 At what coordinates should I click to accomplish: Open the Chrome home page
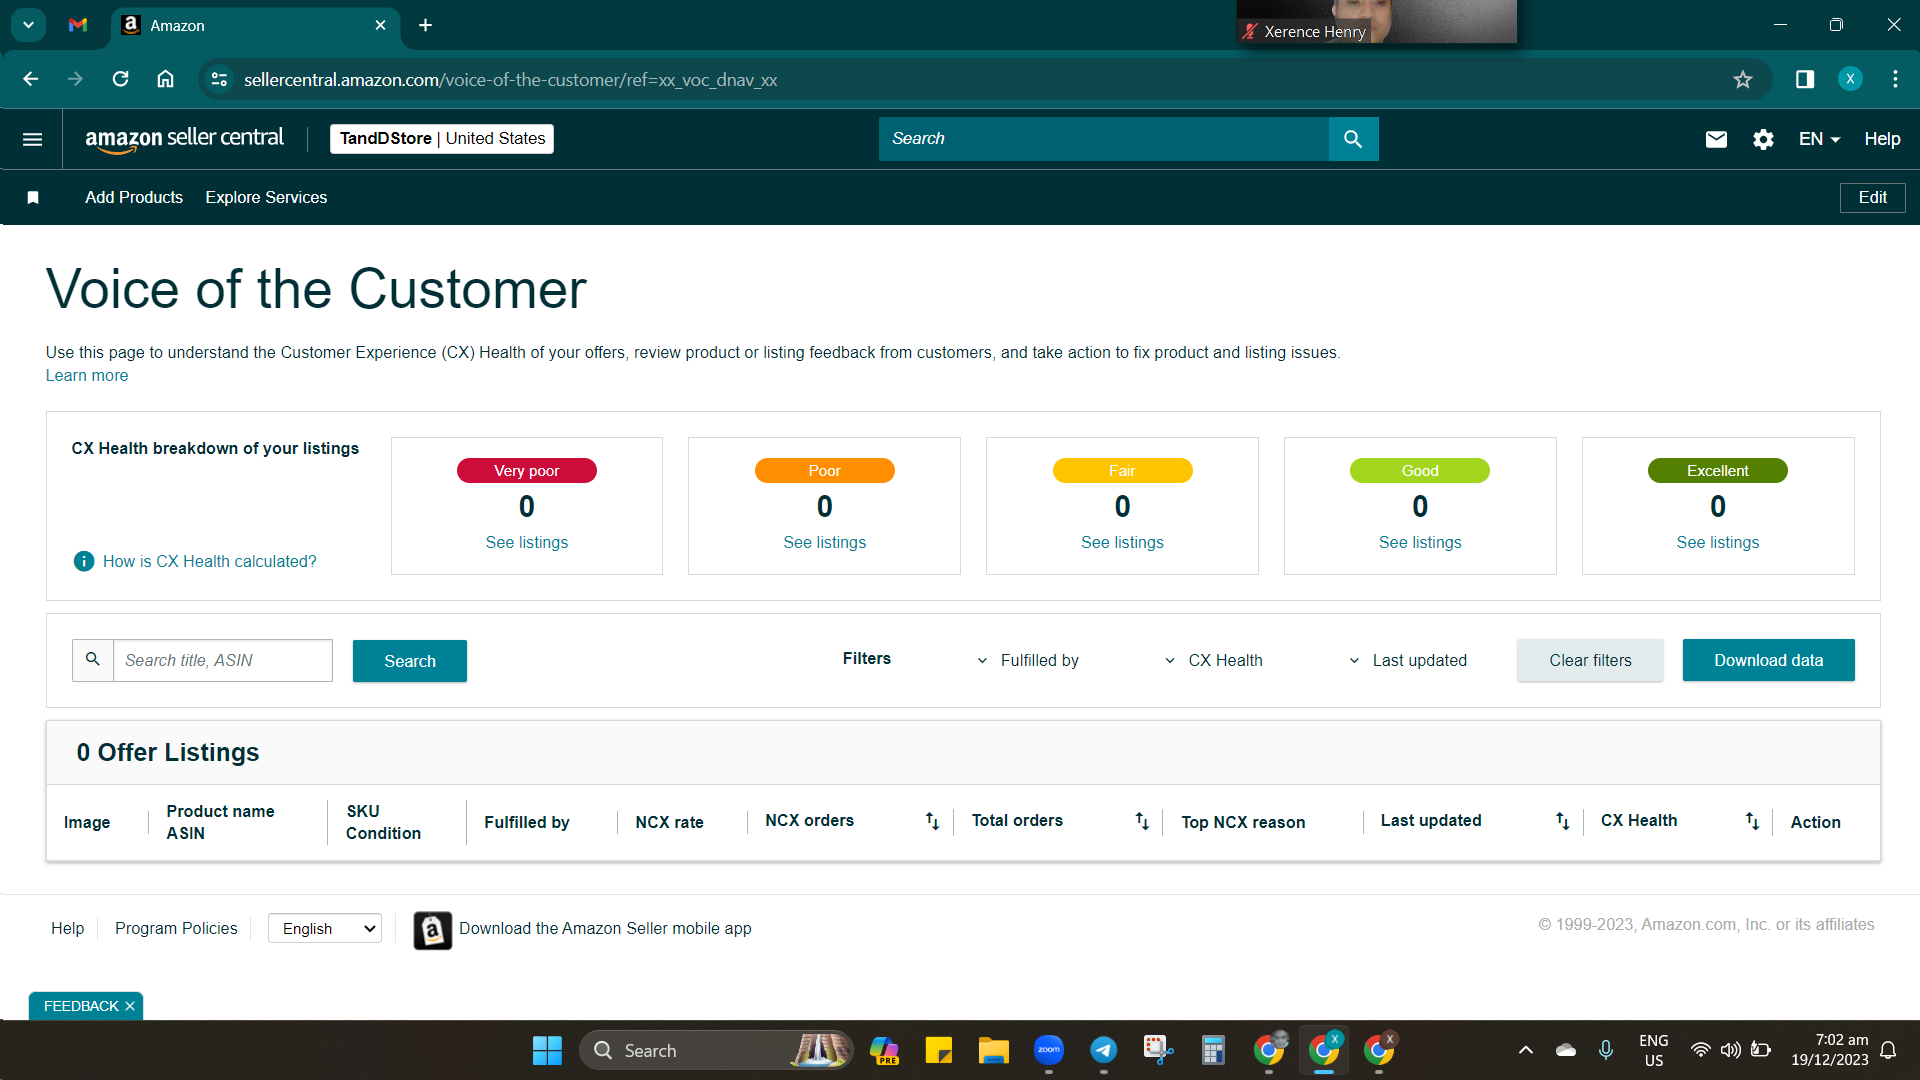click(x=165, y=79)
